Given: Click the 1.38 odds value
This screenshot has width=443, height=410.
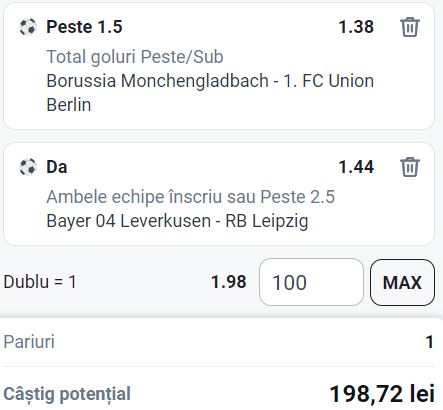Looking at the screenshot, I should click(356, 27).
